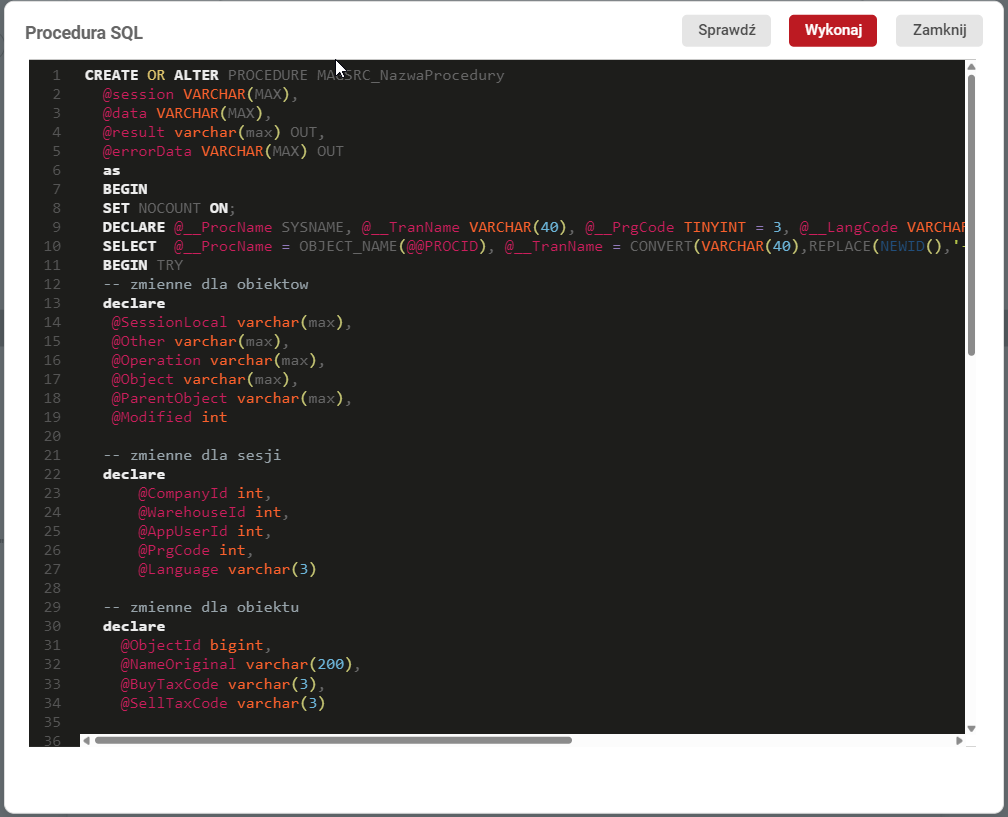Run the procedure with Wykonaj

coord(832,30)
